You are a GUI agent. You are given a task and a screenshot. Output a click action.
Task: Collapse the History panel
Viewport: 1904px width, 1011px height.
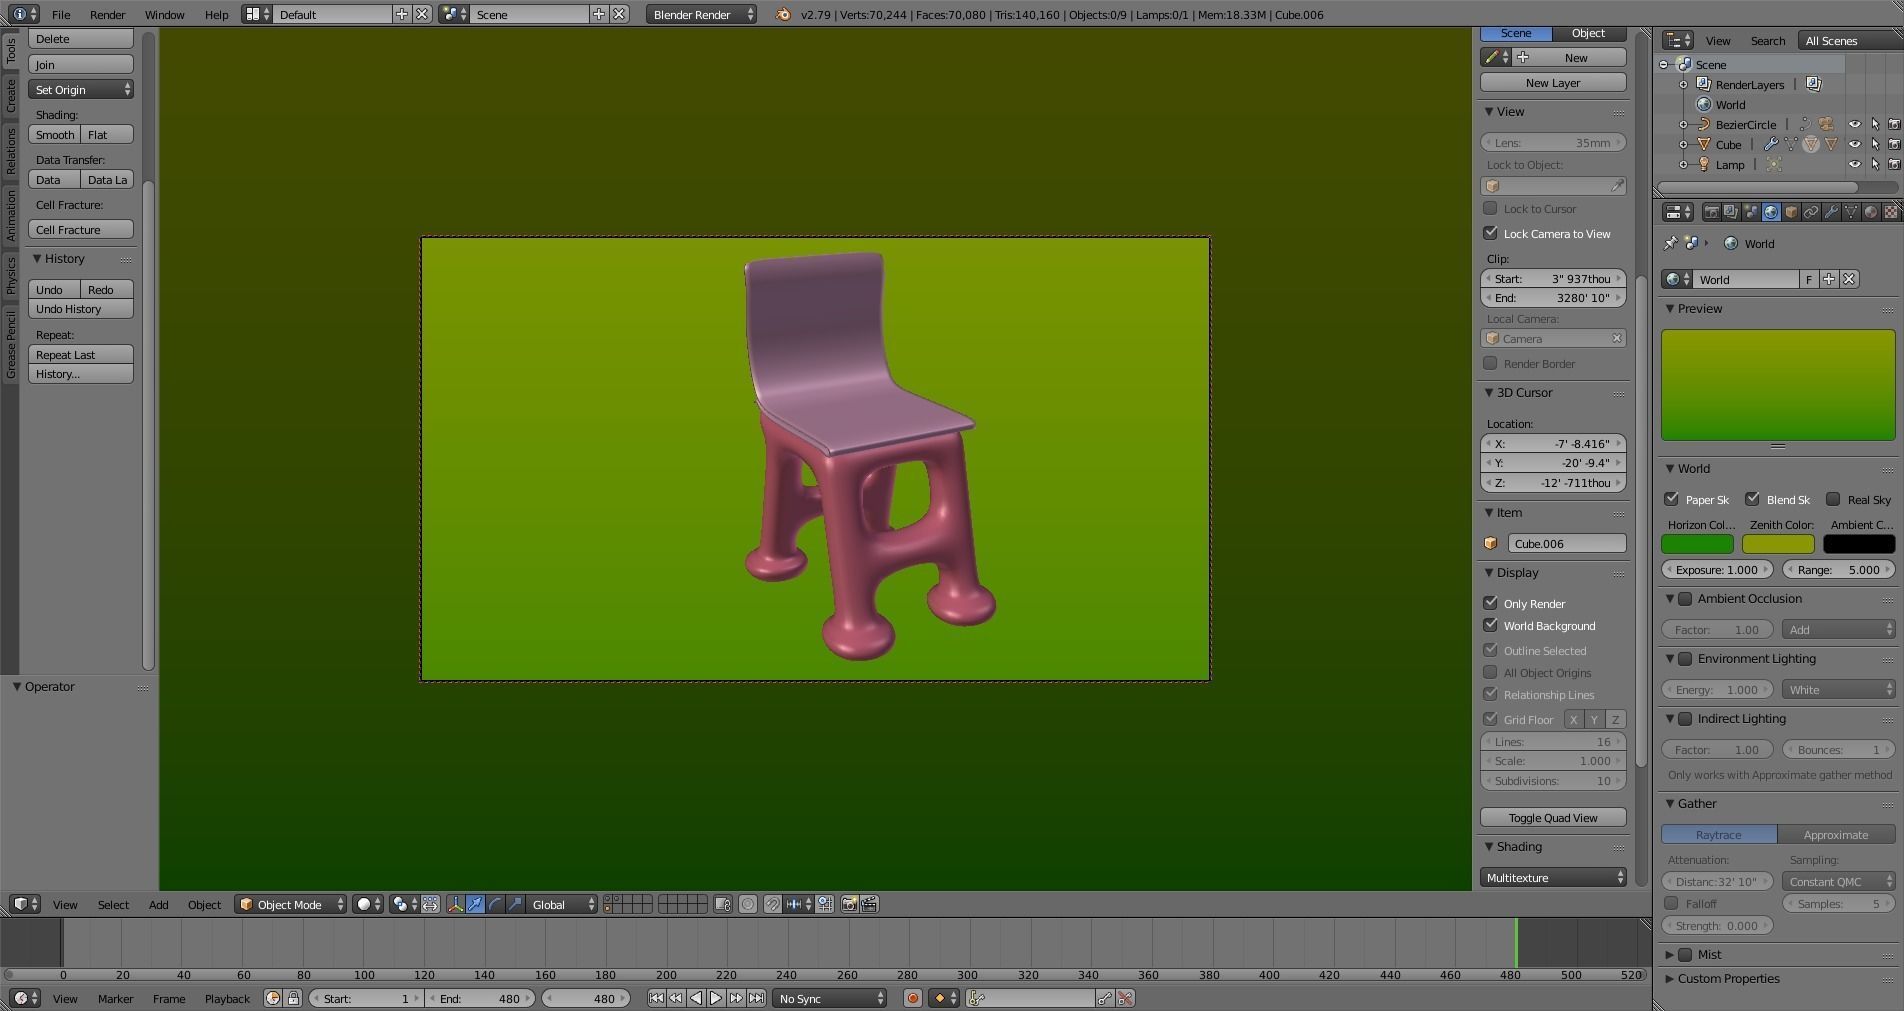pos(37,259)
